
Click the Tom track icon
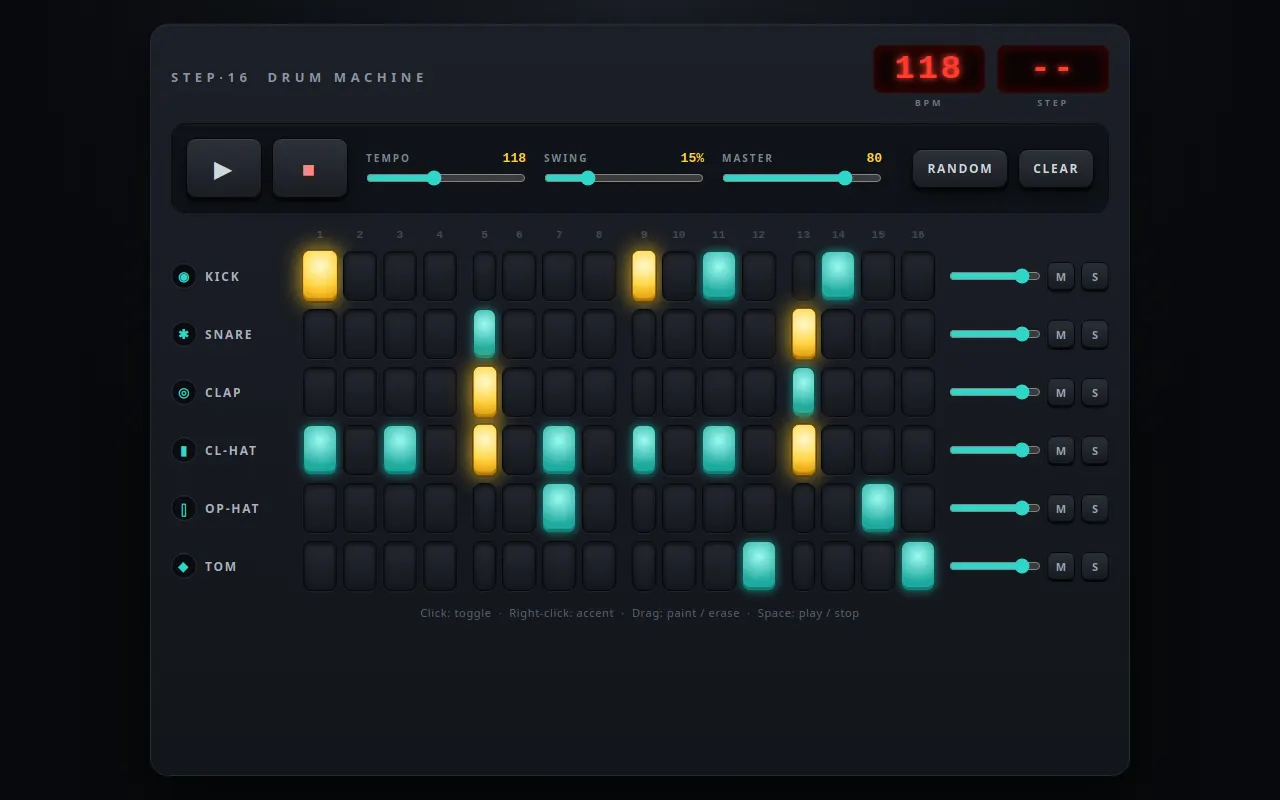184,566
